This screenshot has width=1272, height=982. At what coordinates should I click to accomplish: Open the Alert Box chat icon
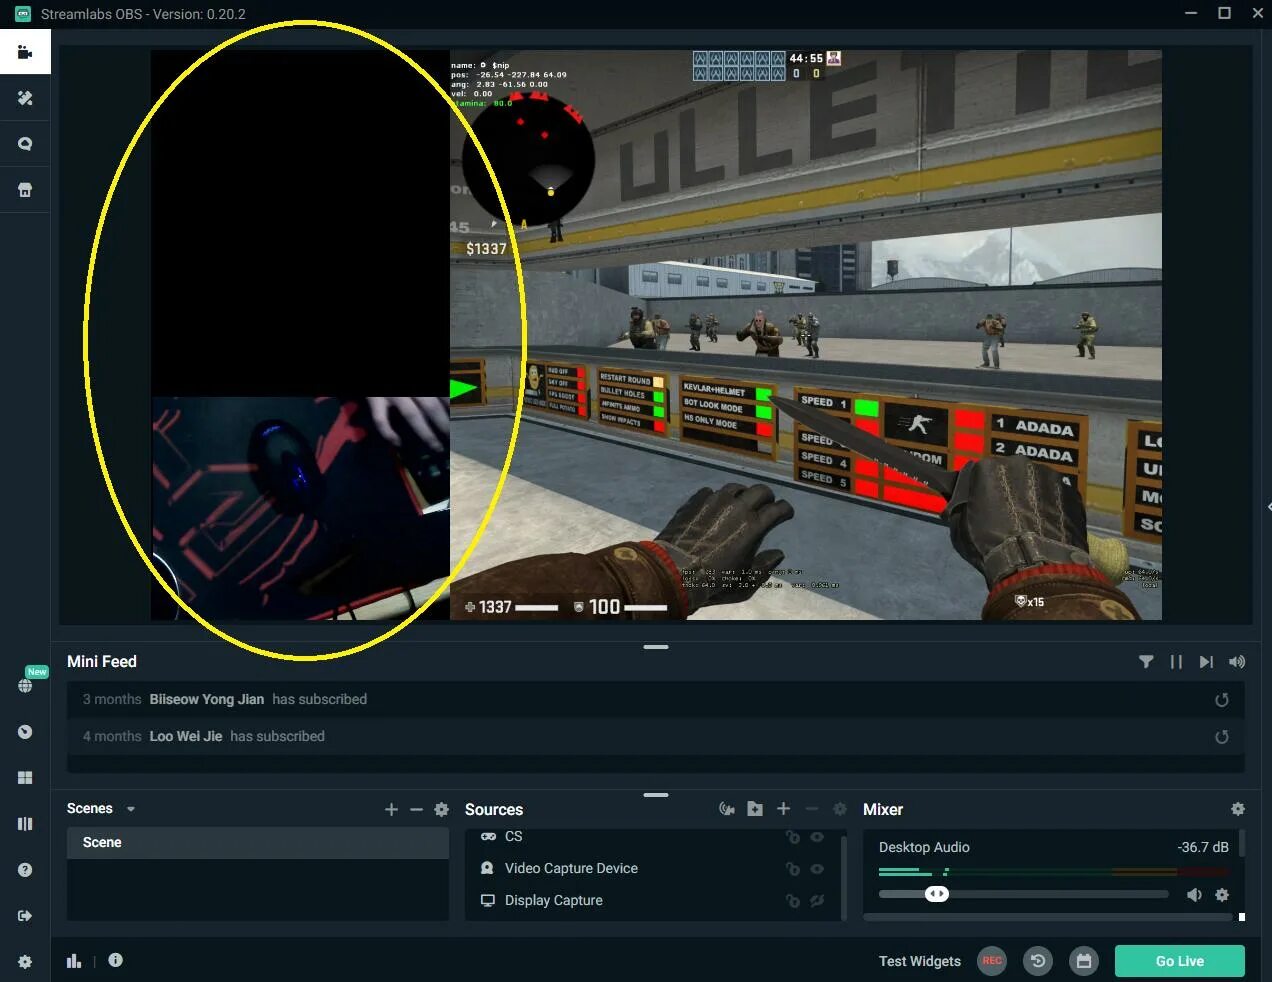click(x=25, y=144)
